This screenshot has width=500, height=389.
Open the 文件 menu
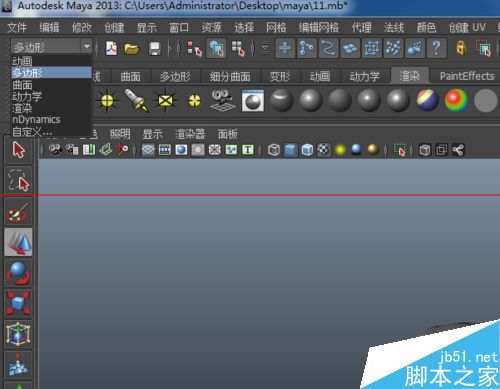[17, 27]
